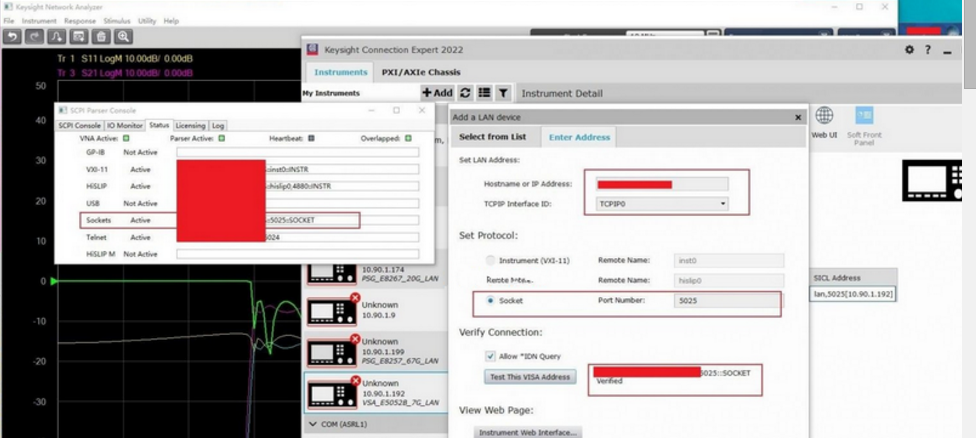
Task: Open the Help menu
Action: [171, 21]
